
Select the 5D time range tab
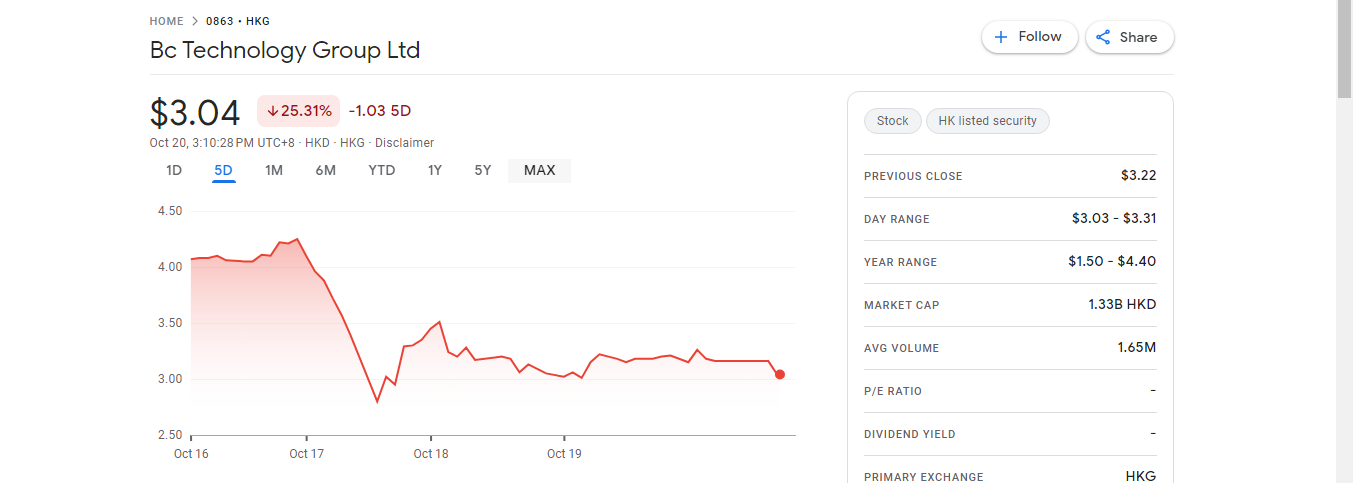pos(223,171)
